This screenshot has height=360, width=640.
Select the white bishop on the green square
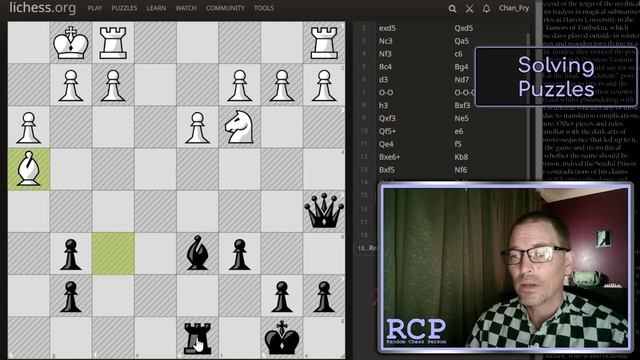click(x=29, y=169)
